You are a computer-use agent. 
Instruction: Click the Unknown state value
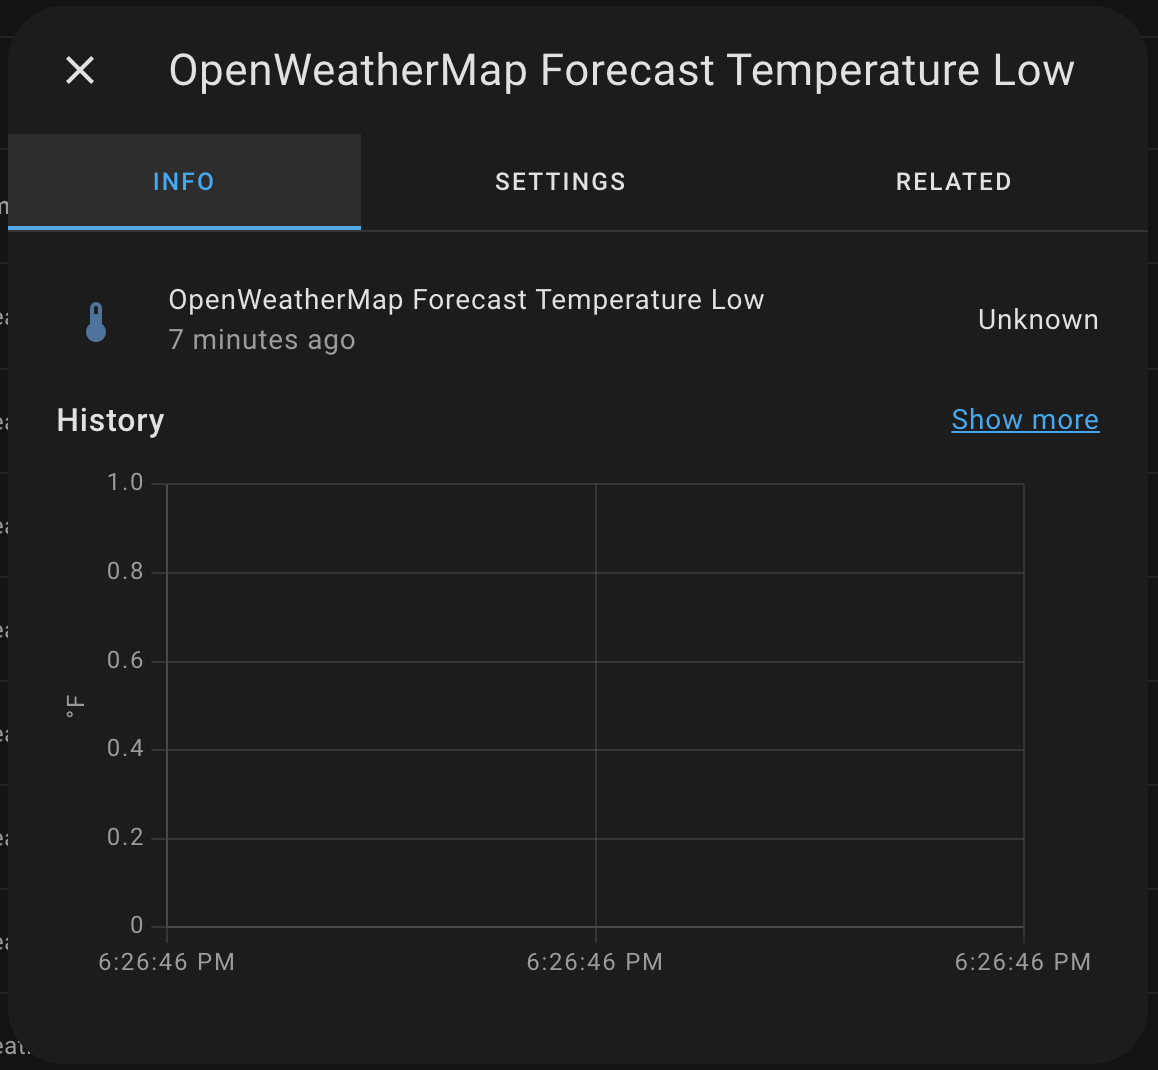coord(1037,319)
